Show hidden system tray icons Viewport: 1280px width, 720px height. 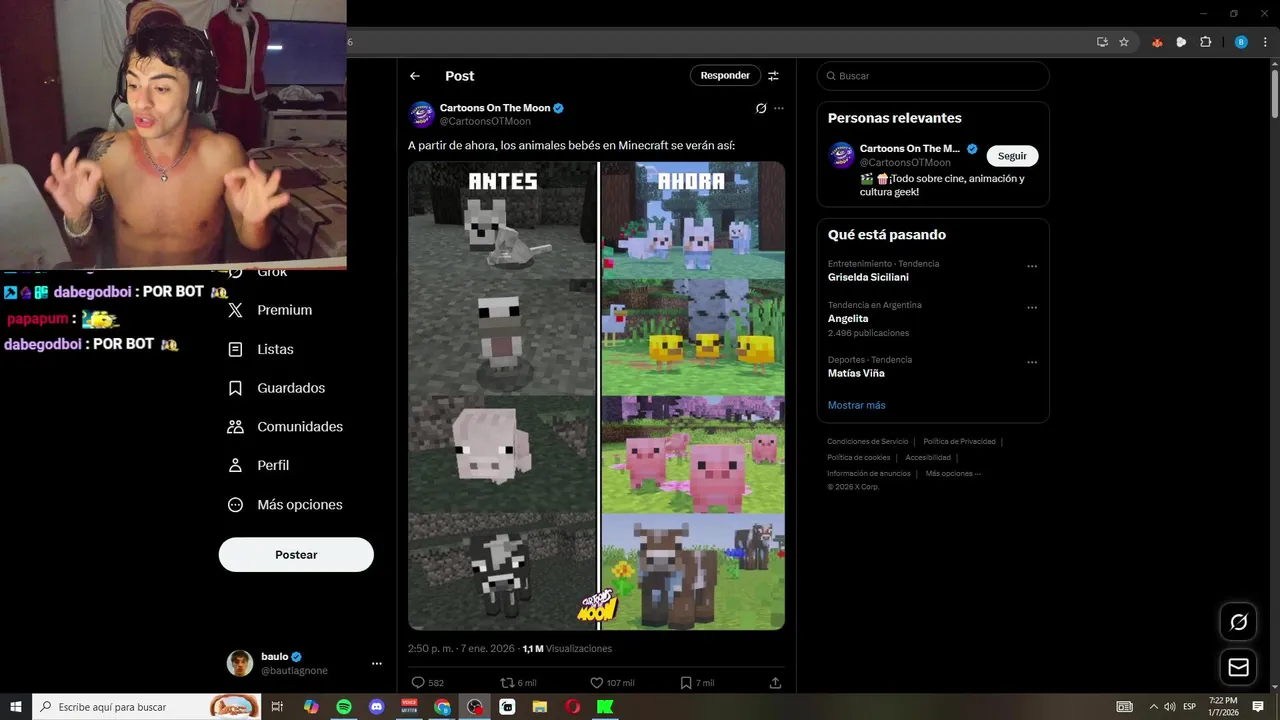tap(1153, 707)
